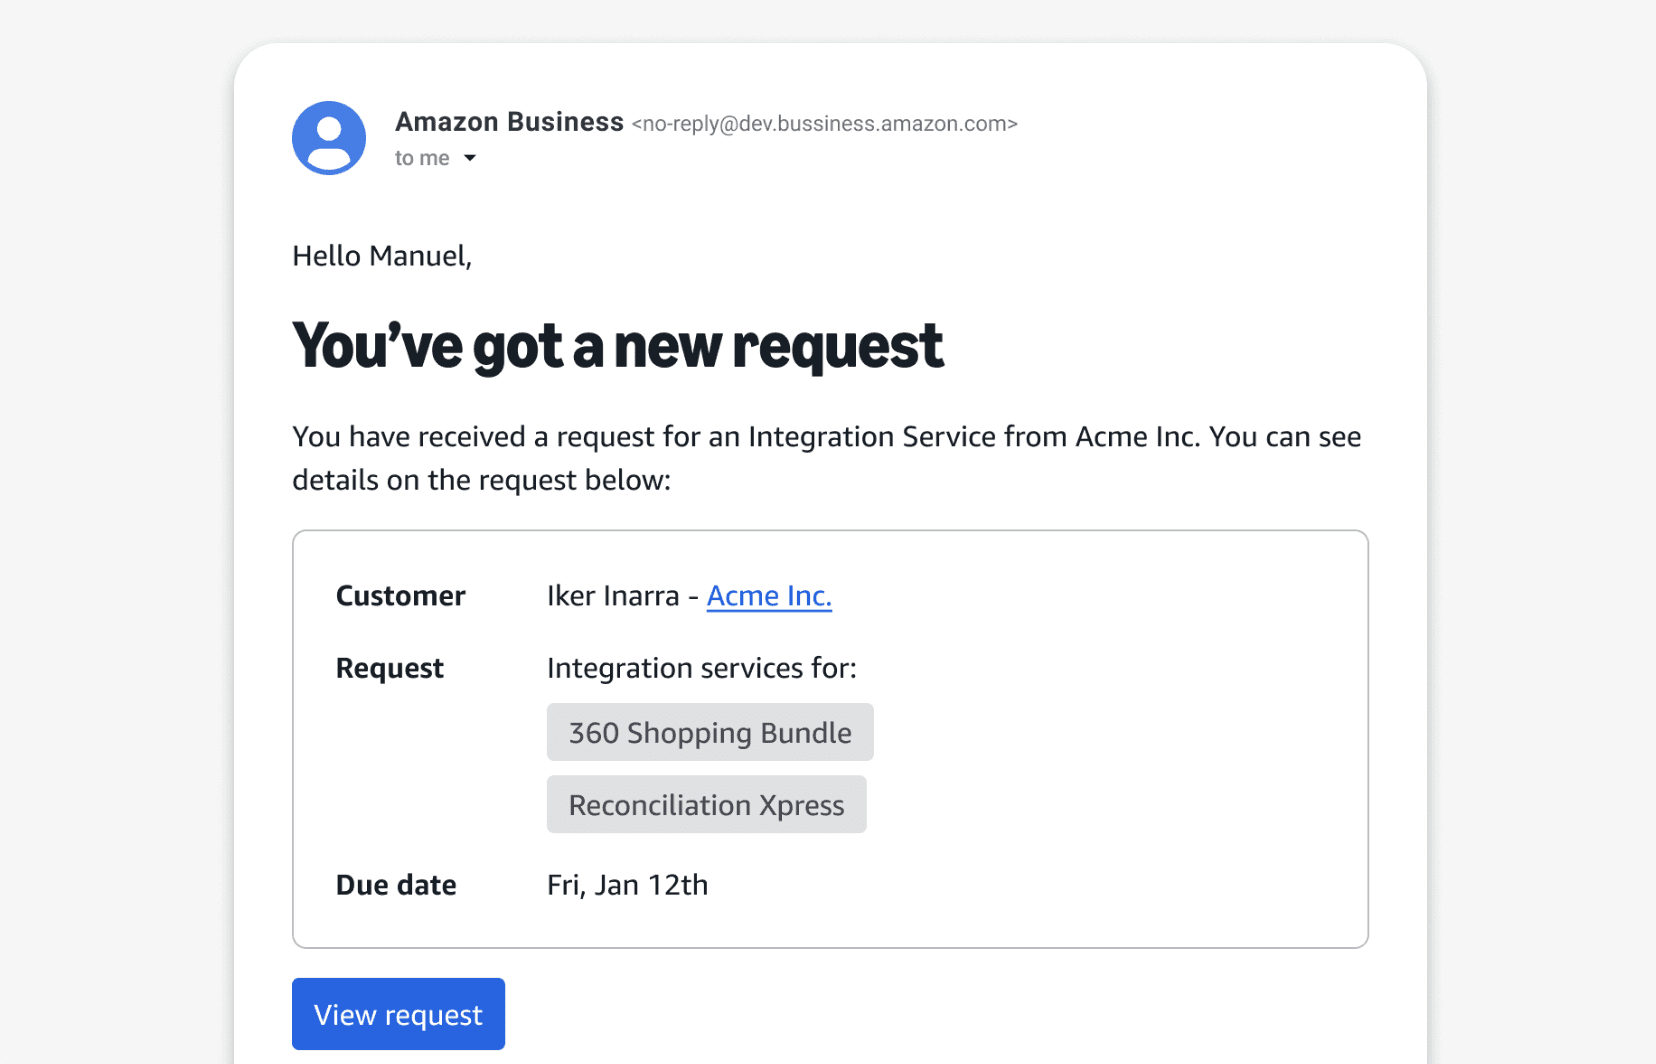Click the 'to me' recipient text
Screen dimensions: 1656x1064
(x=422, y=158)
